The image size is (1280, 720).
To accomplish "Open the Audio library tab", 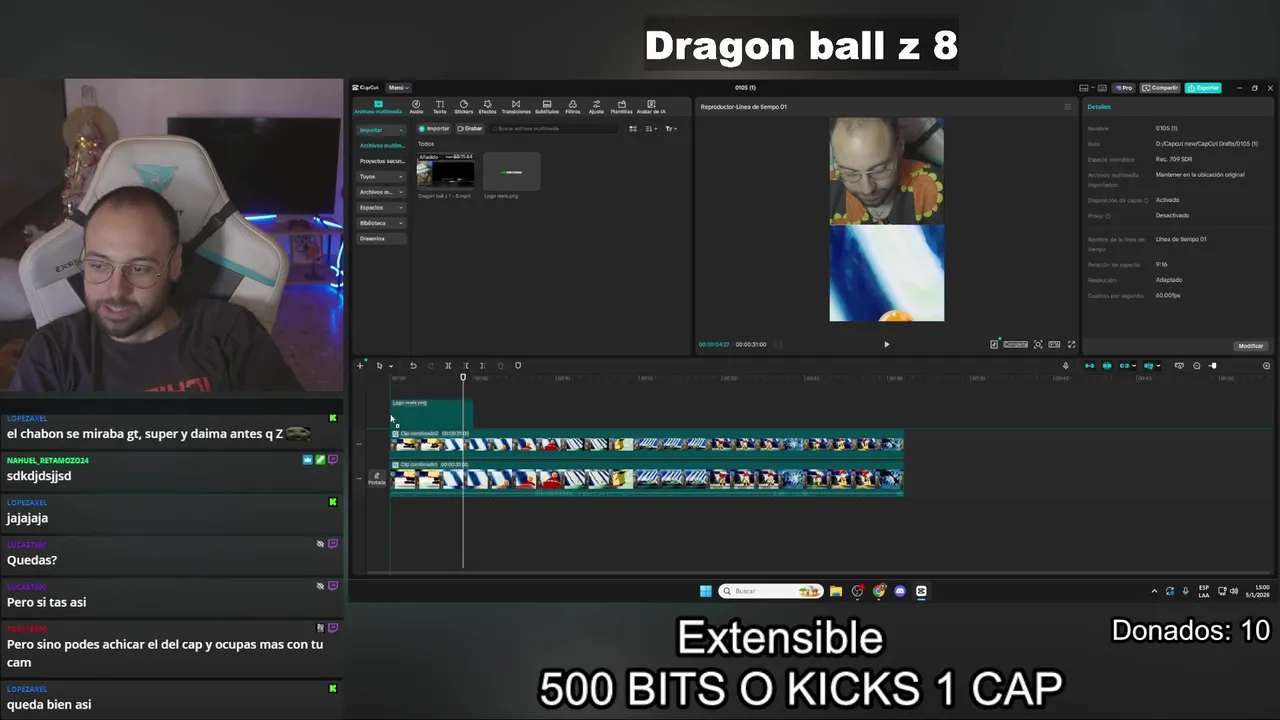I will [416, 107].
